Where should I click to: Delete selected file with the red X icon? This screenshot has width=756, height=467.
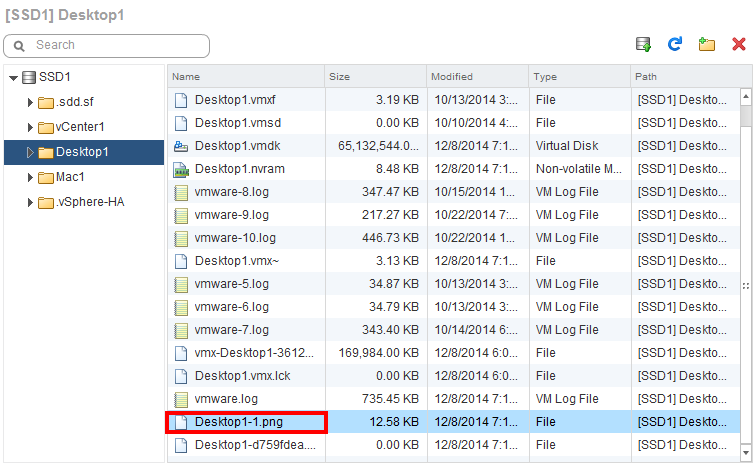pyautogui.click(x=739, y=44)
